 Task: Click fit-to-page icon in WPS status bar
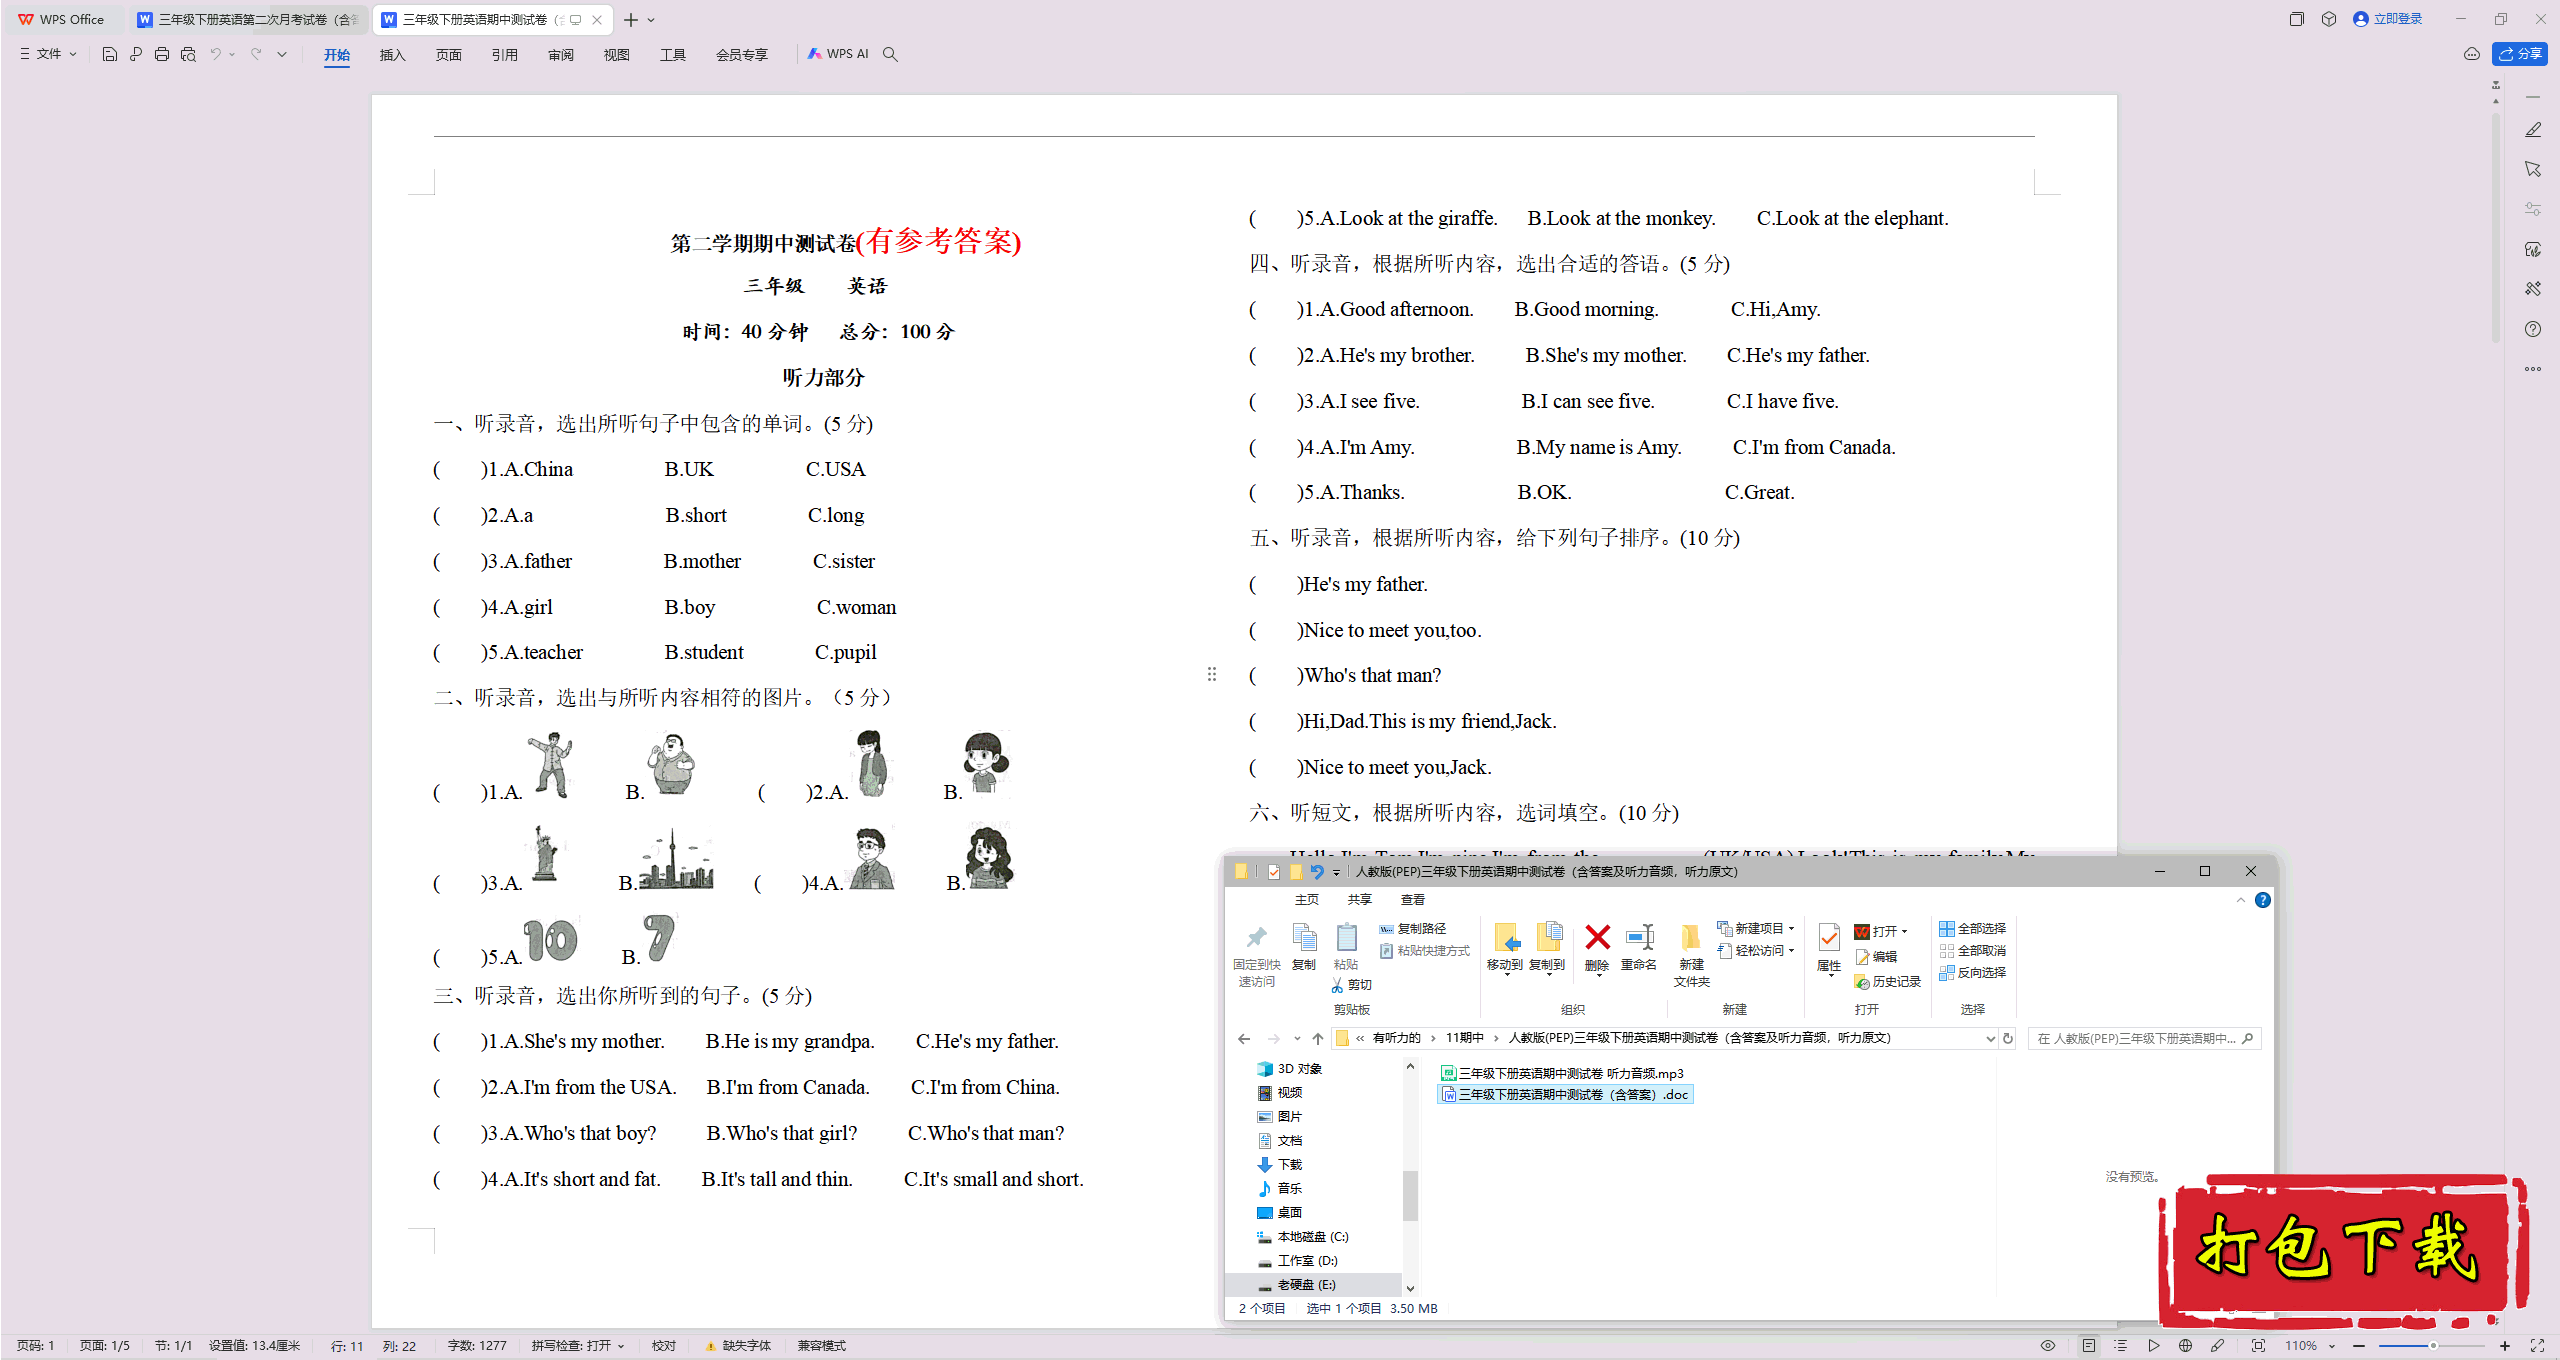point(2258,1346)
